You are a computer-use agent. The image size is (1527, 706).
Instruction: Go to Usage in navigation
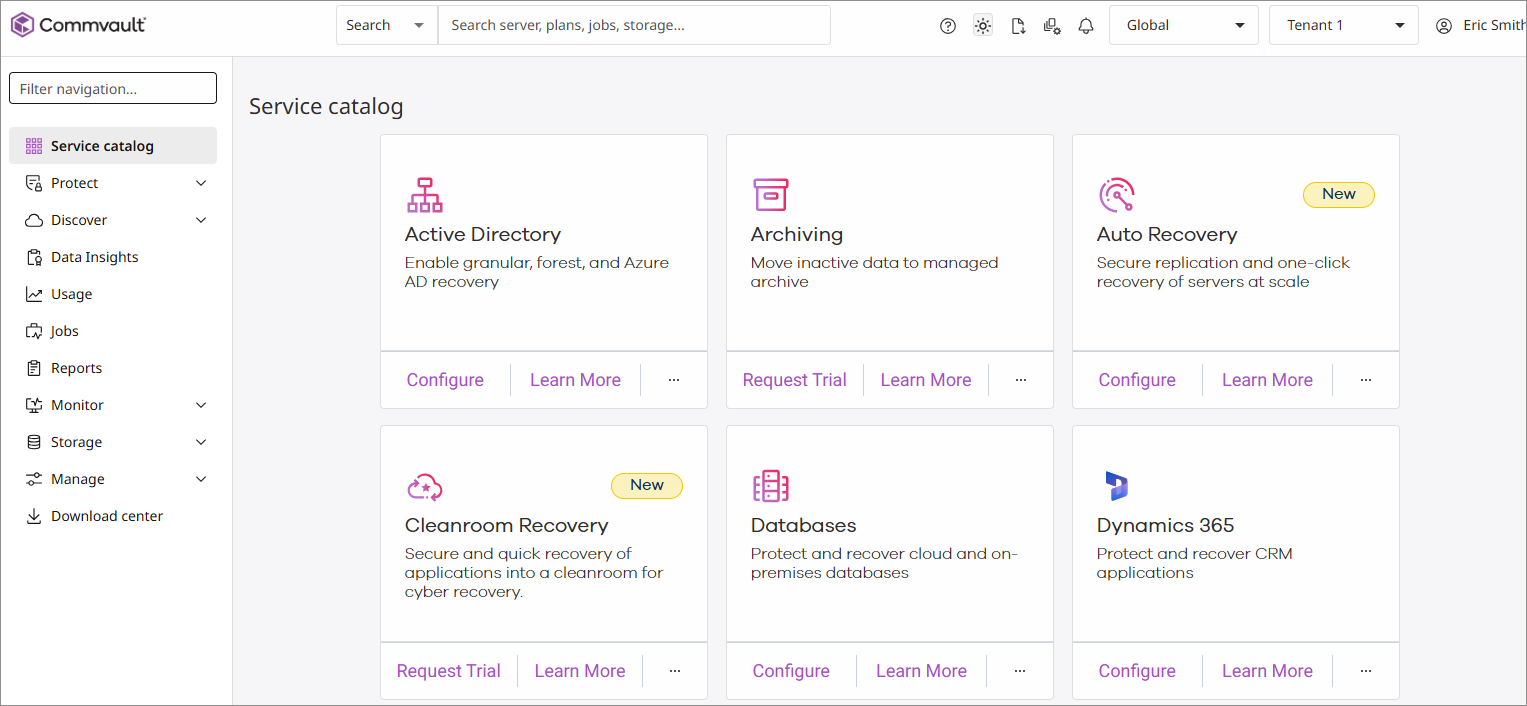(113, 294)
